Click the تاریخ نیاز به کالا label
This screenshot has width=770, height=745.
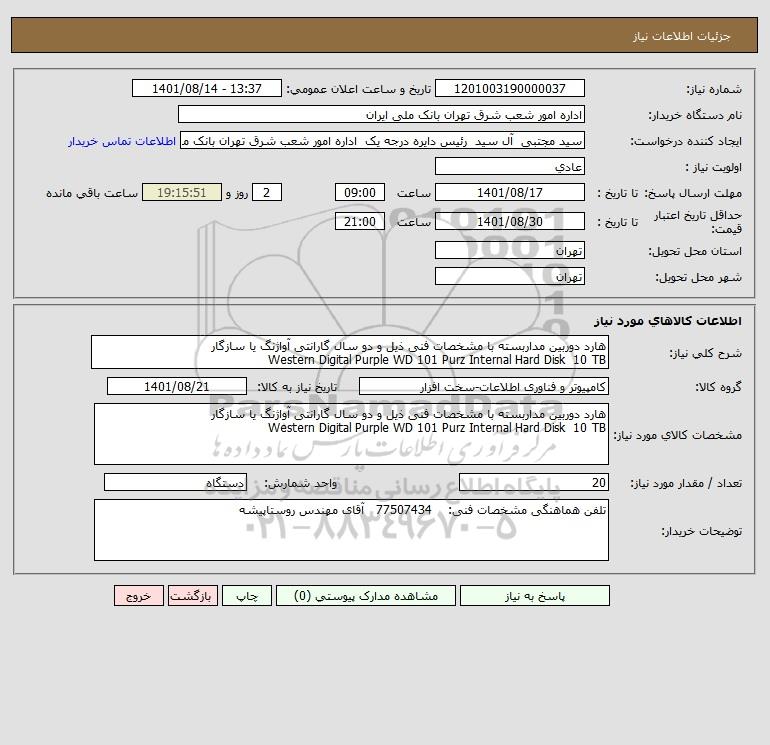point(298,387)
